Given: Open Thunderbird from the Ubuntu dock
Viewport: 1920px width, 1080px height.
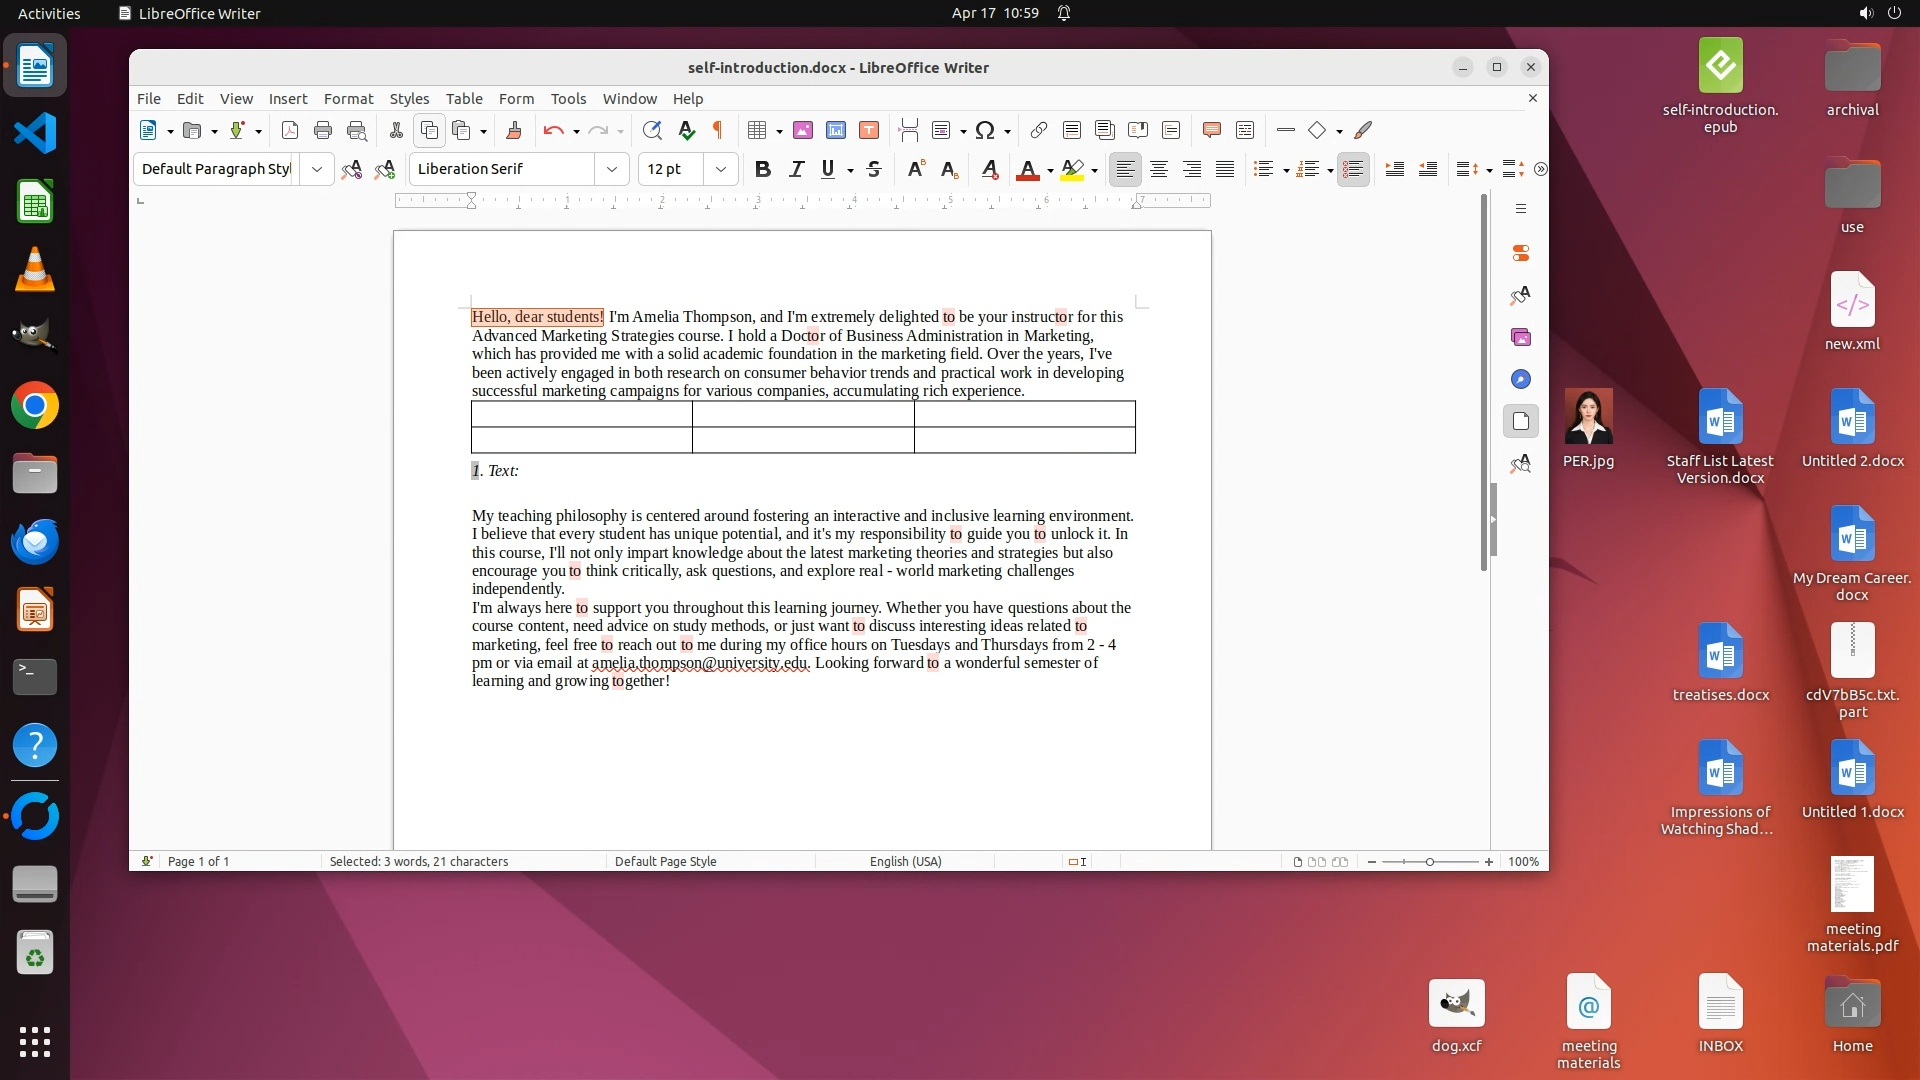Looking at the screenshot, I should click(x=35, y=541).
